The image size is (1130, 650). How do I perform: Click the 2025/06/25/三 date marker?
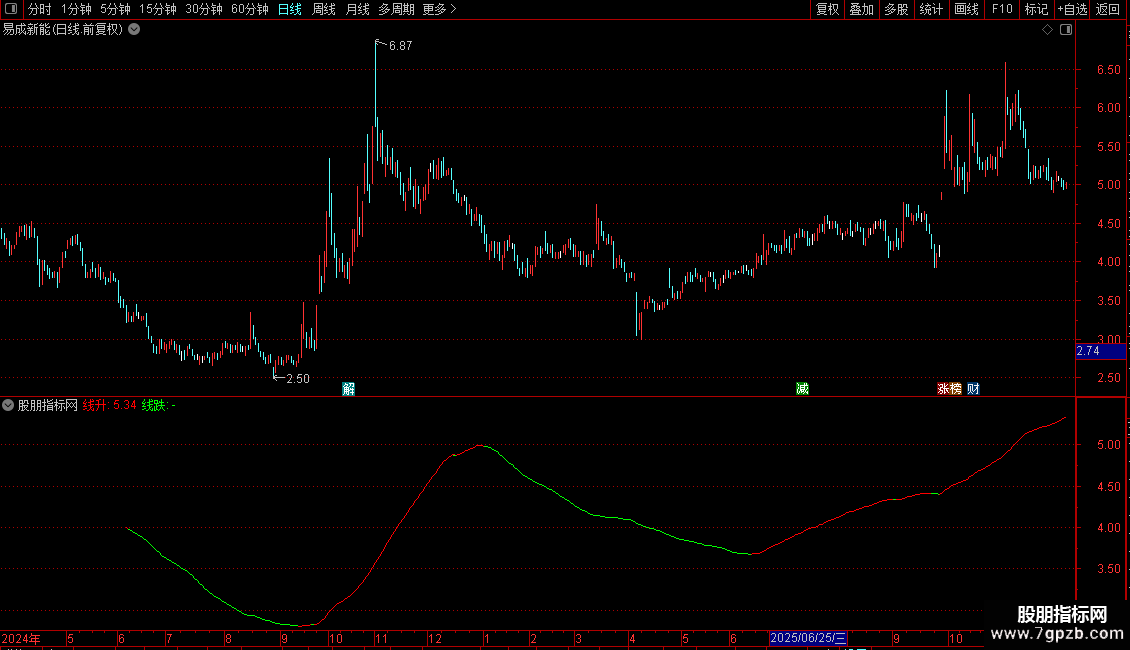808,638
